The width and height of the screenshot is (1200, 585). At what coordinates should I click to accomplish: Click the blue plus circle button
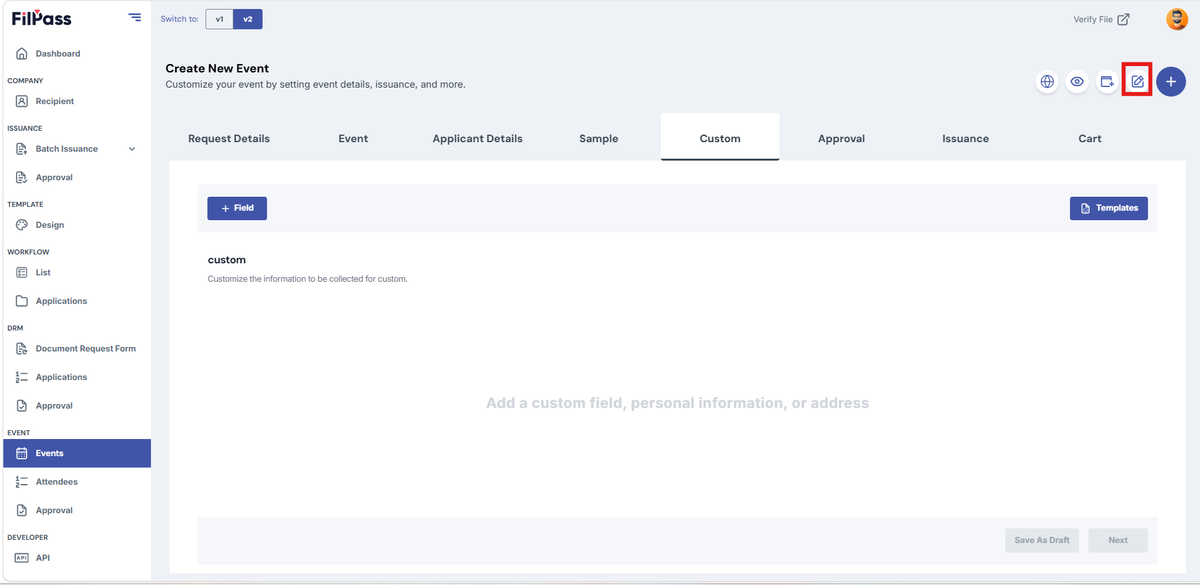[x=1171, y=82]
